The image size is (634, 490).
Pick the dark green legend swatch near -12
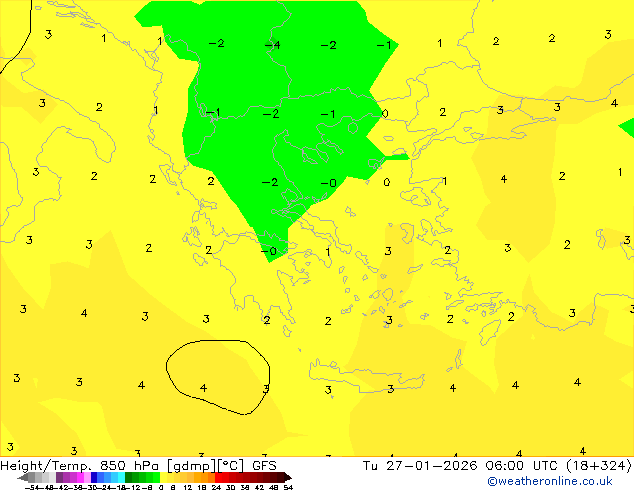[x=129, y=478]
